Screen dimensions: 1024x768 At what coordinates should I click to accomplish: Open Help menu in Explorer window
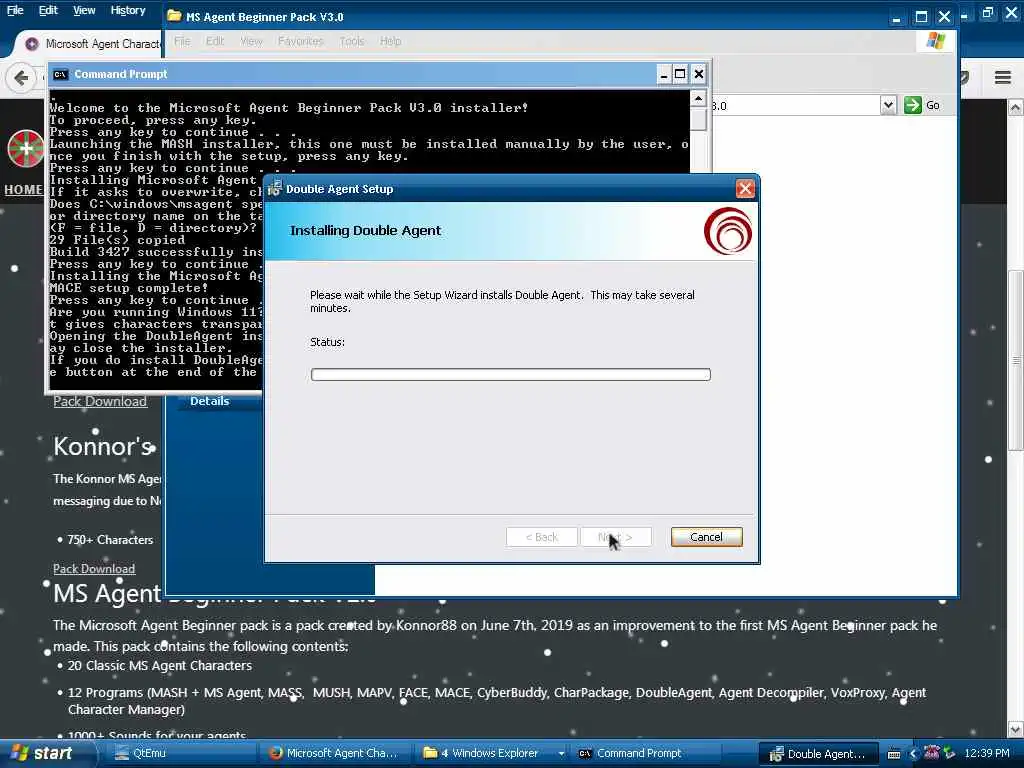[391, 41]
